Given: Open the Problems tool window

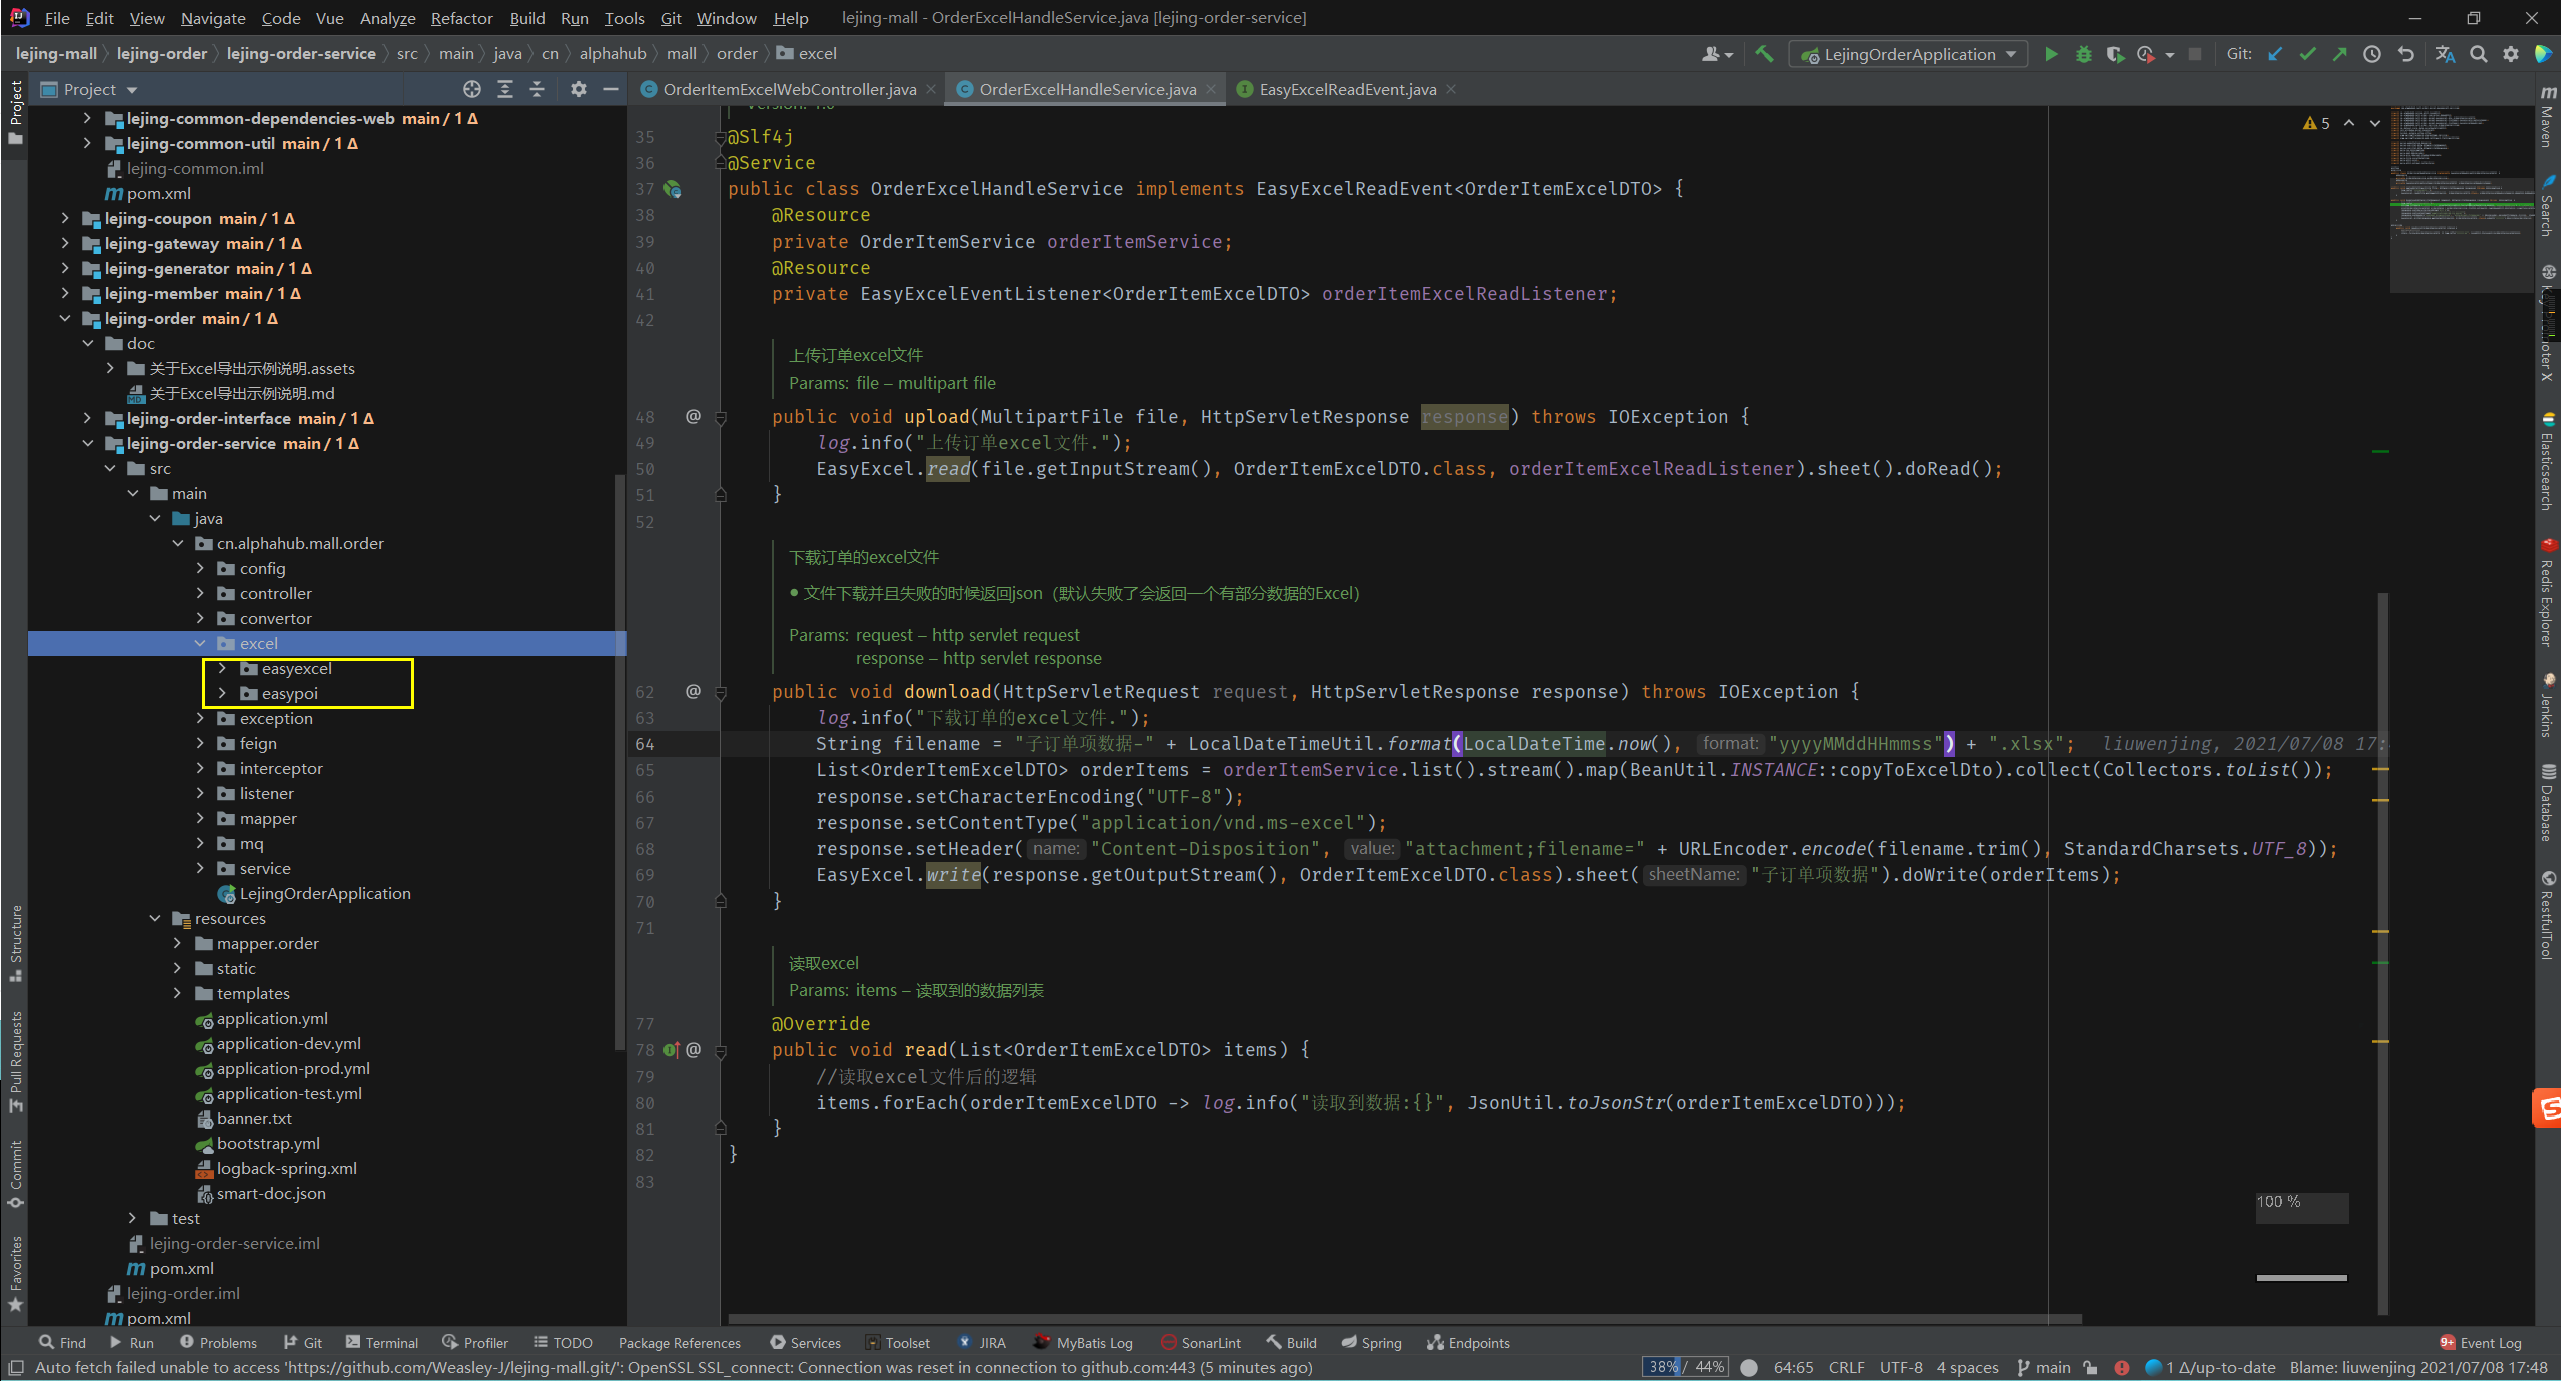Looking at the screenshot, I should click(218, 1343).
